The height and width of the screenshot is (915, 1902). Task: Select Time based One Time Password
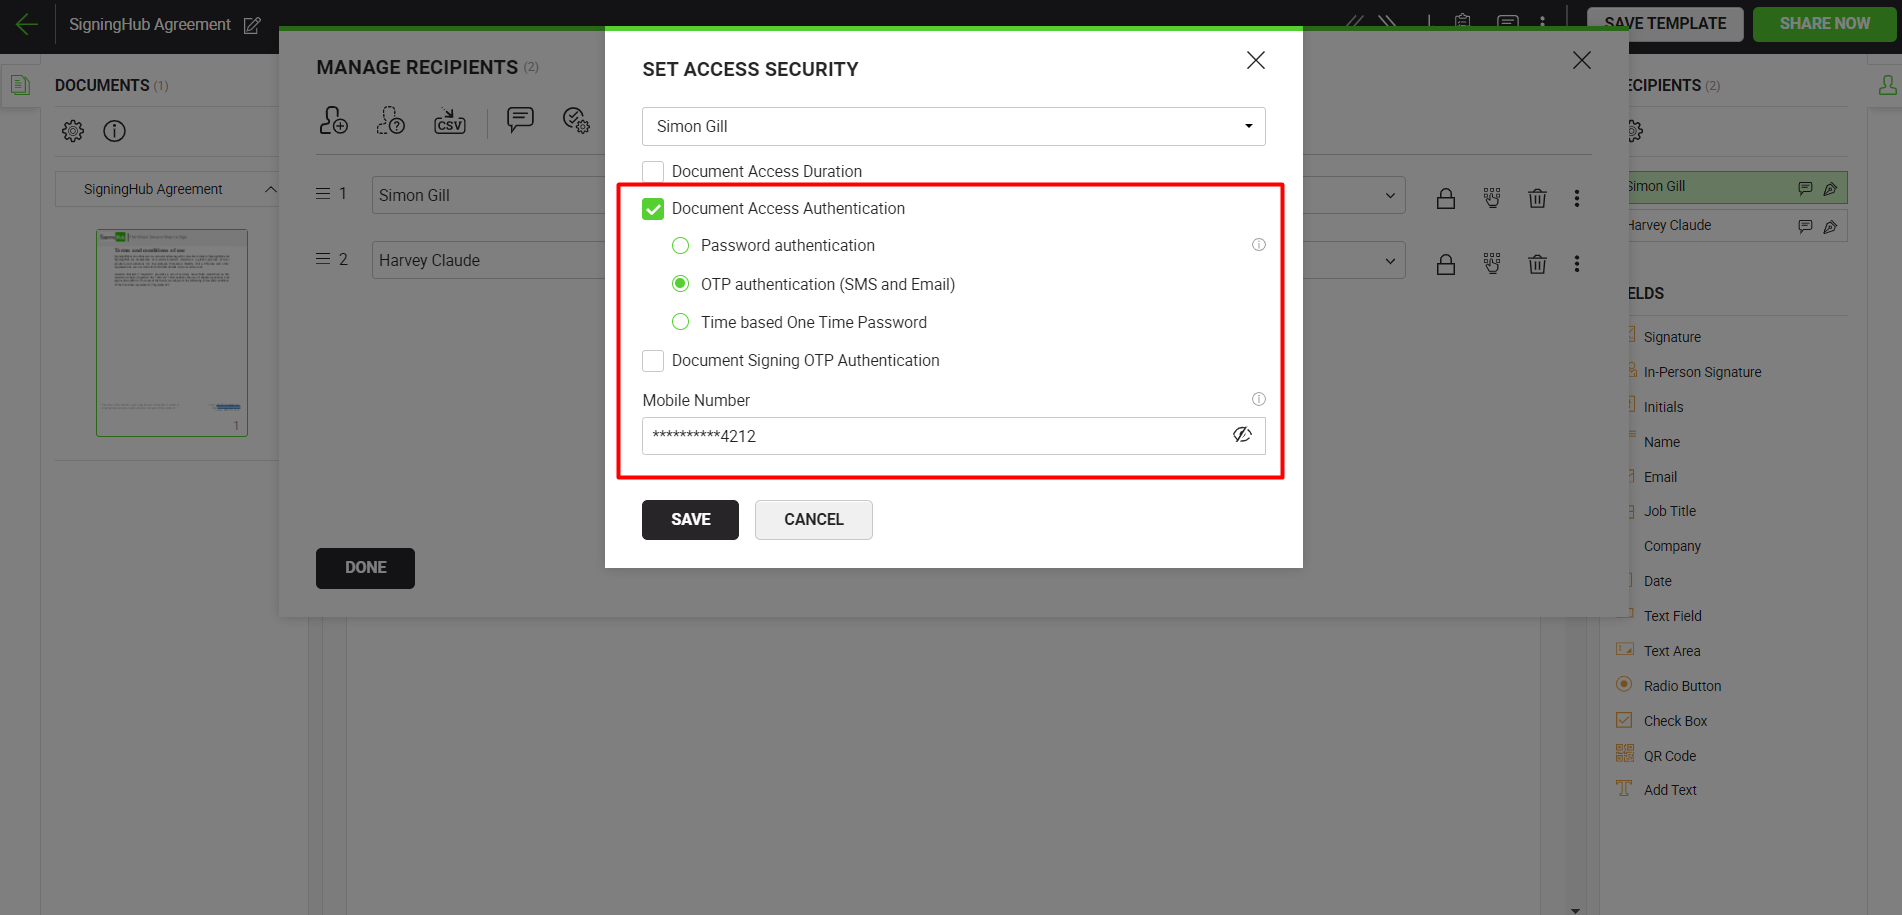(x=681, y=322)
